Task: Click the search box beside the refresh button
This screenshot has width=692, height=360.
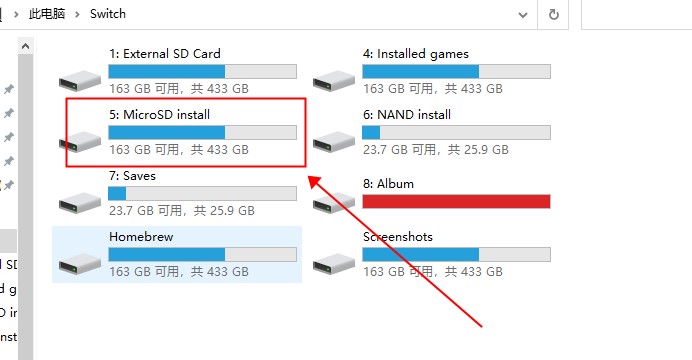Action: (x=637, y=15)
